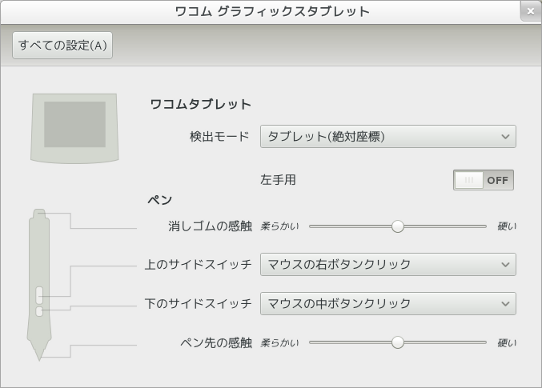Click the tablet illustration image
The image size is (542, 388).
tap(75, 128)
